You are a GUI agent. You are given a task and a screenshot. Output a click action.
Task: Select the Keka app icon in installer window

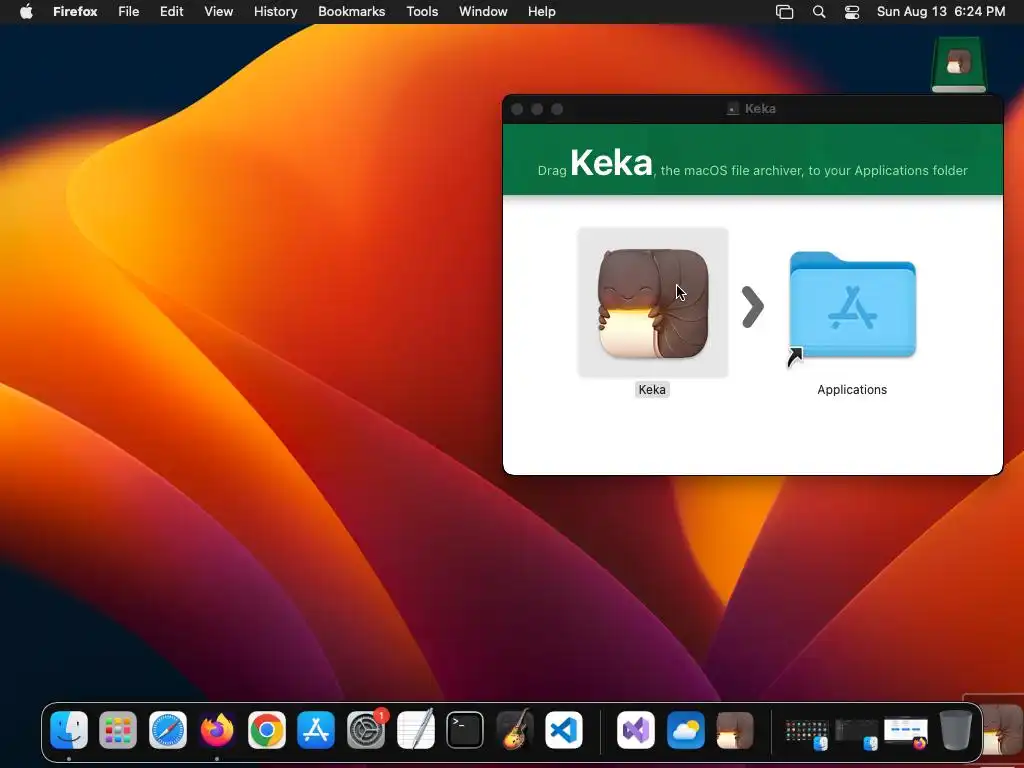(x=652, y=303)
